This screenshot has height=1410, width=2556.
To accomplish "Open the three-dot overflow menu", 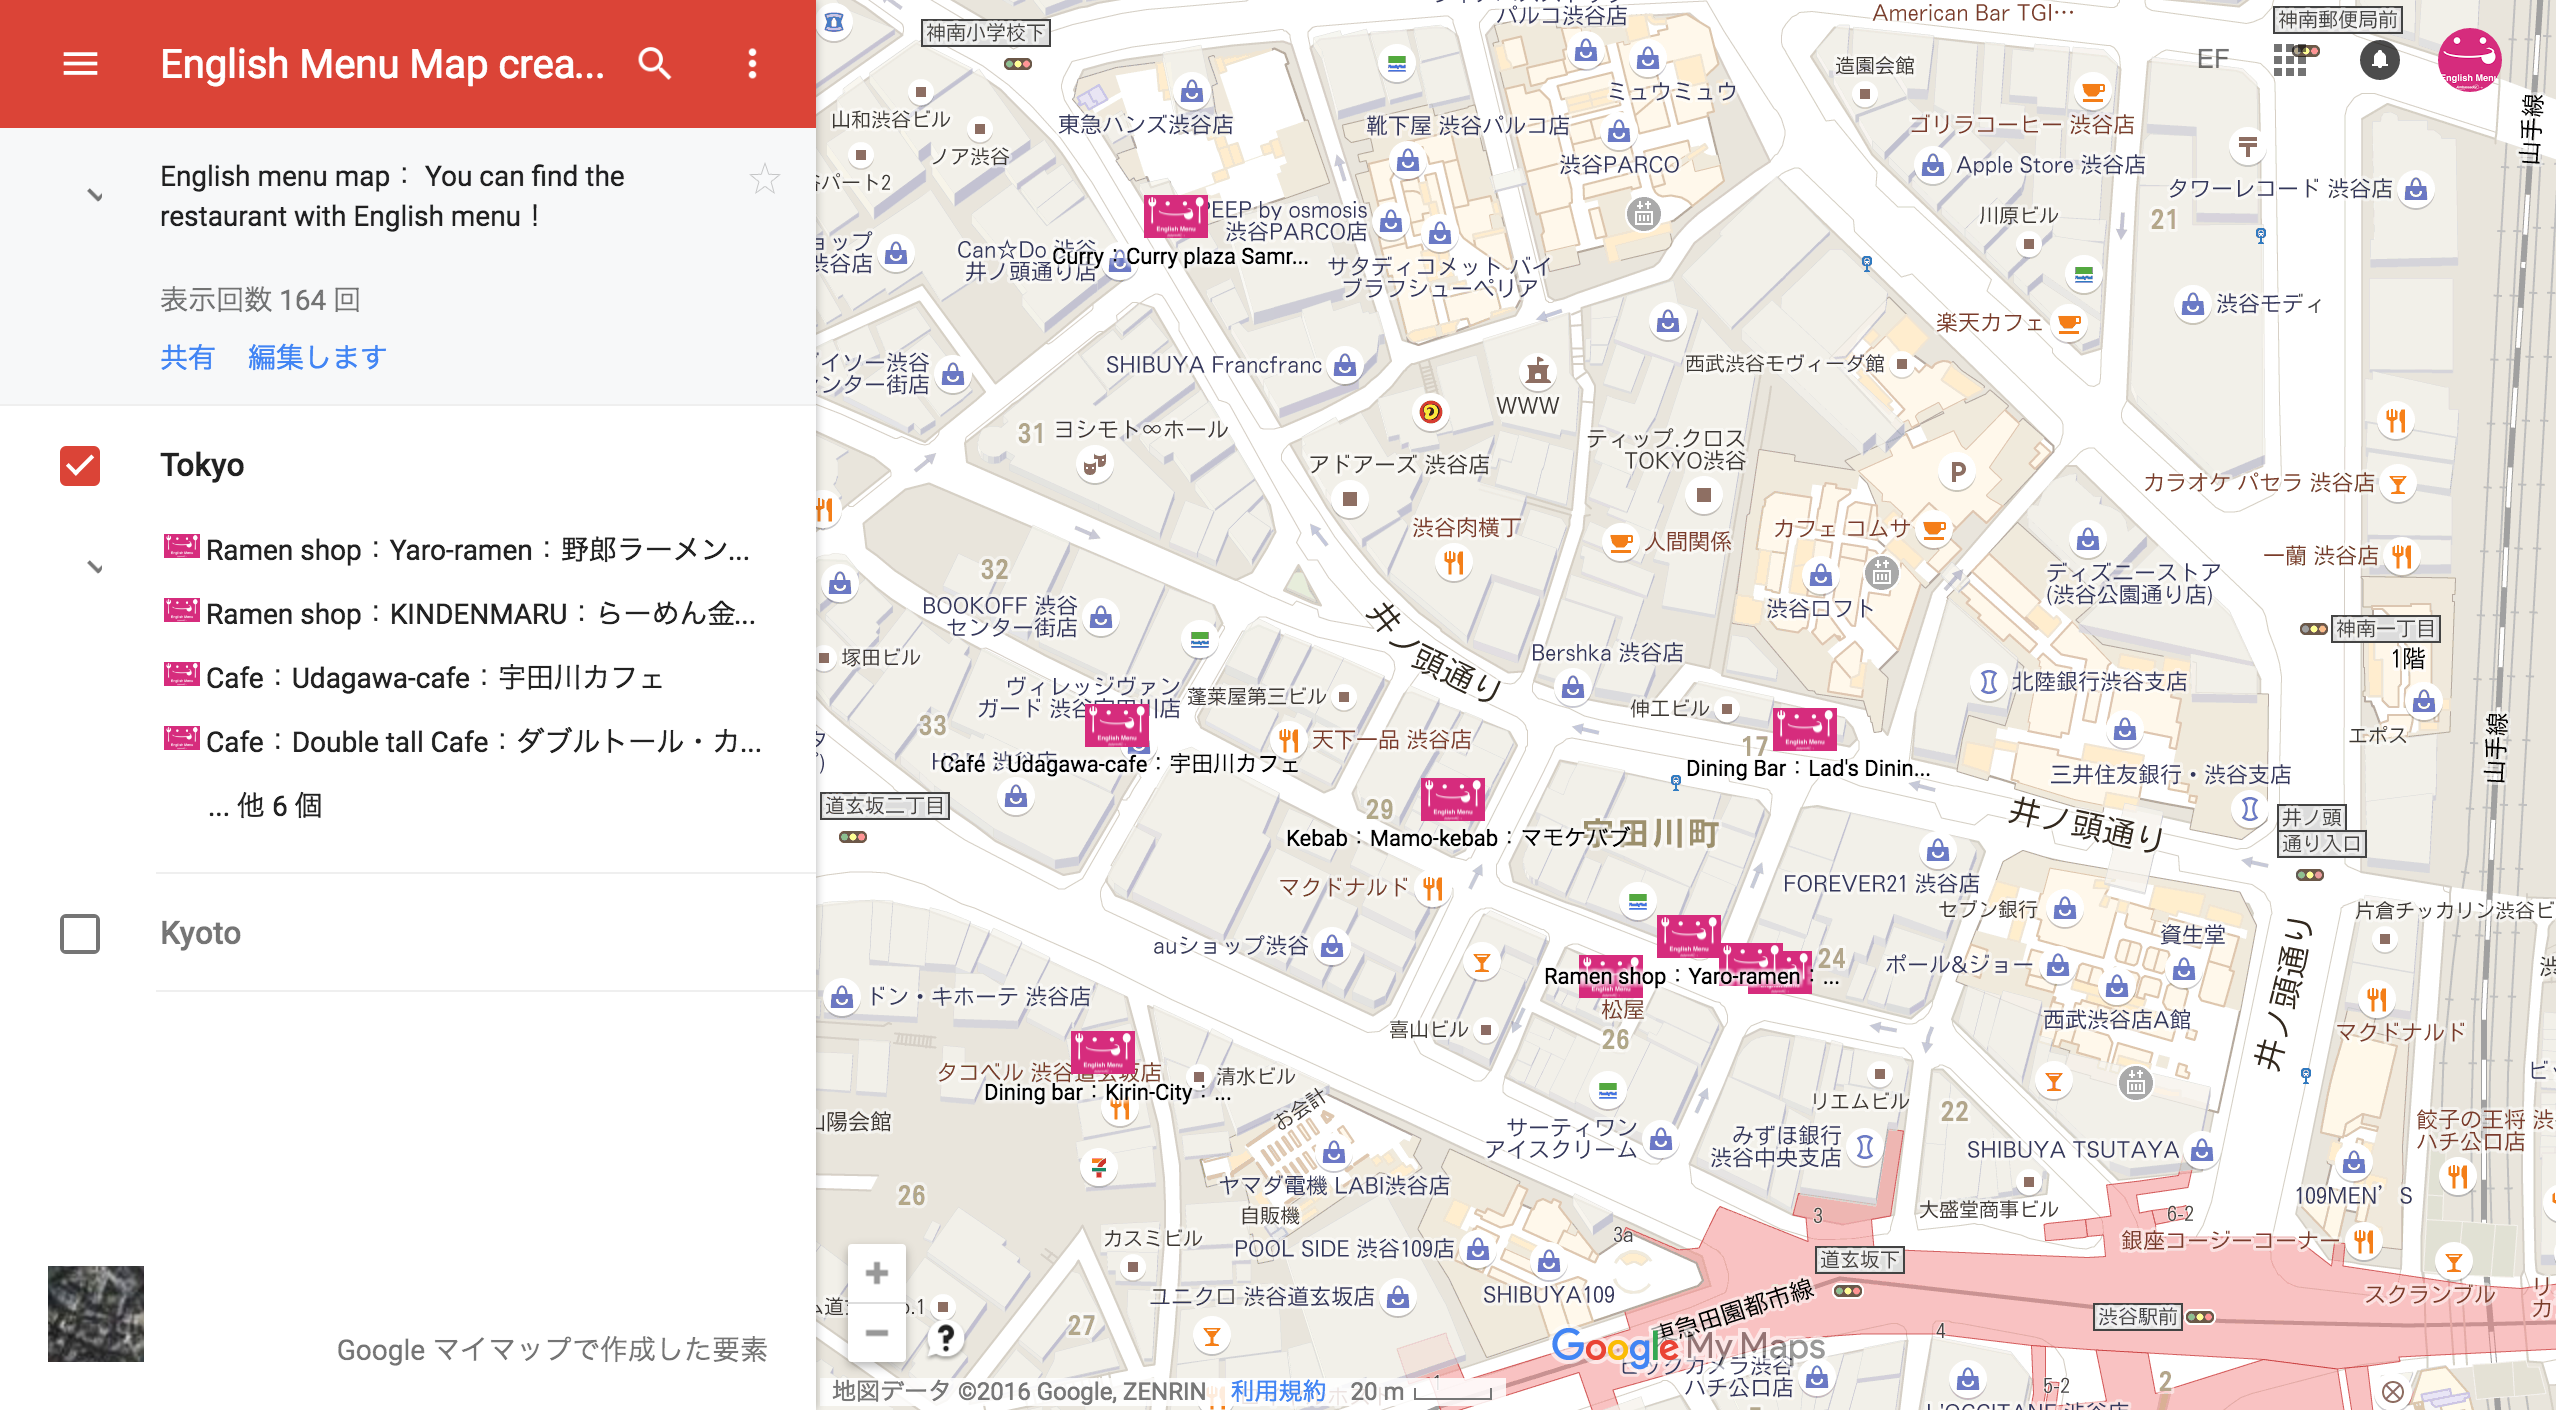I will (x=752, y=64).
